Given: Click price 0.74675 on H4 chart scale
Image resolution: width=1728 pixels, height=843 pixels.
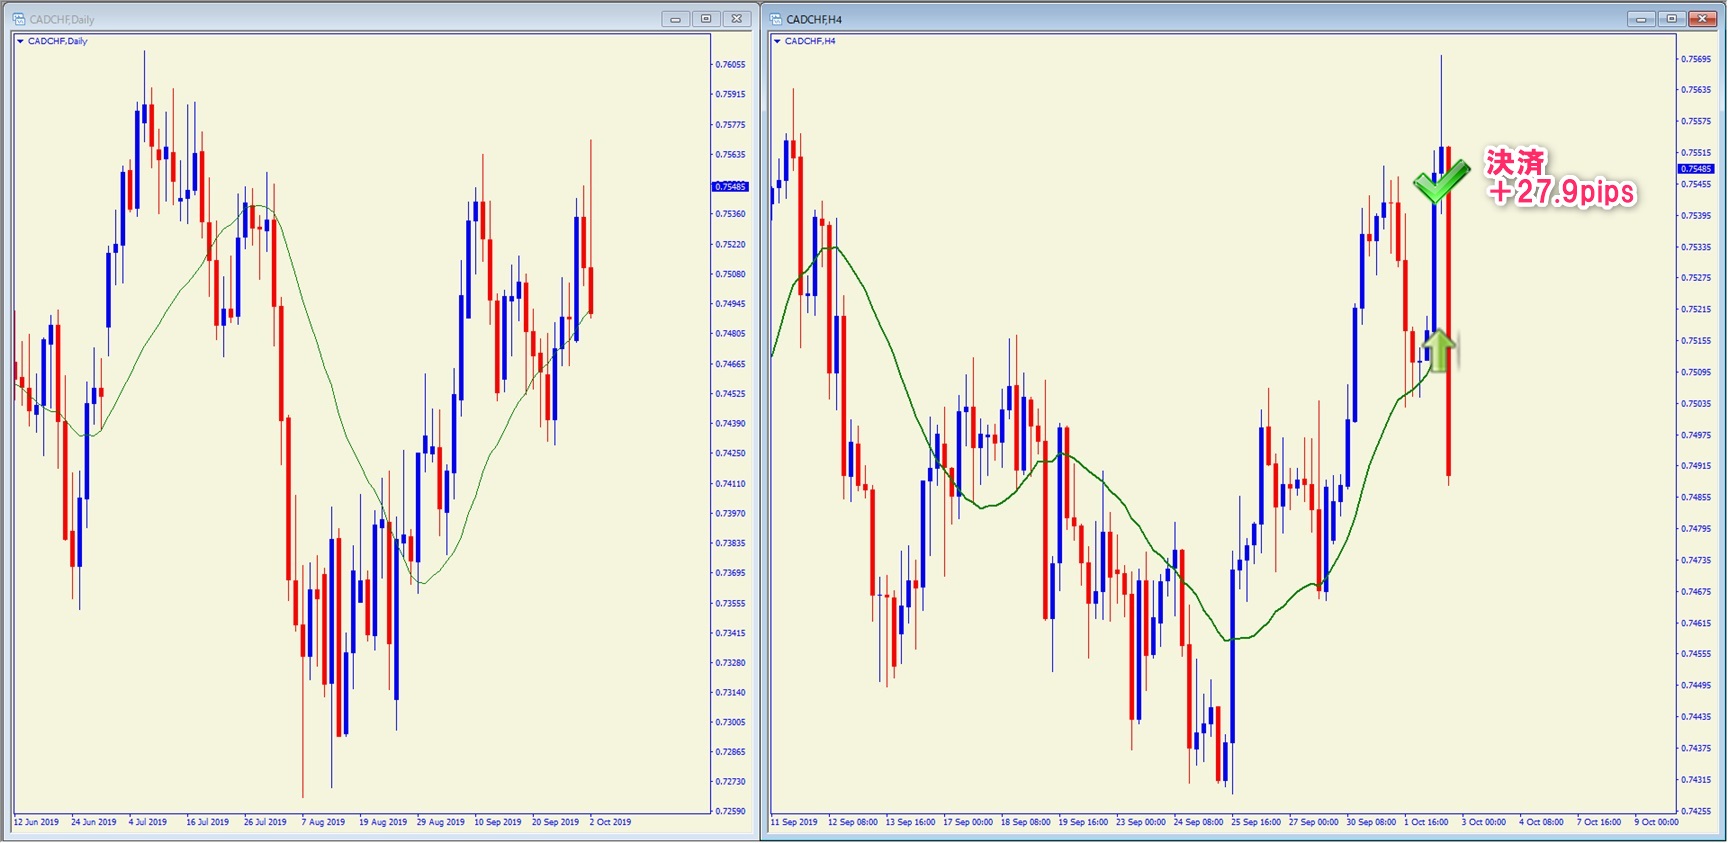Looking at the screenshot, I should (1696, 592).
